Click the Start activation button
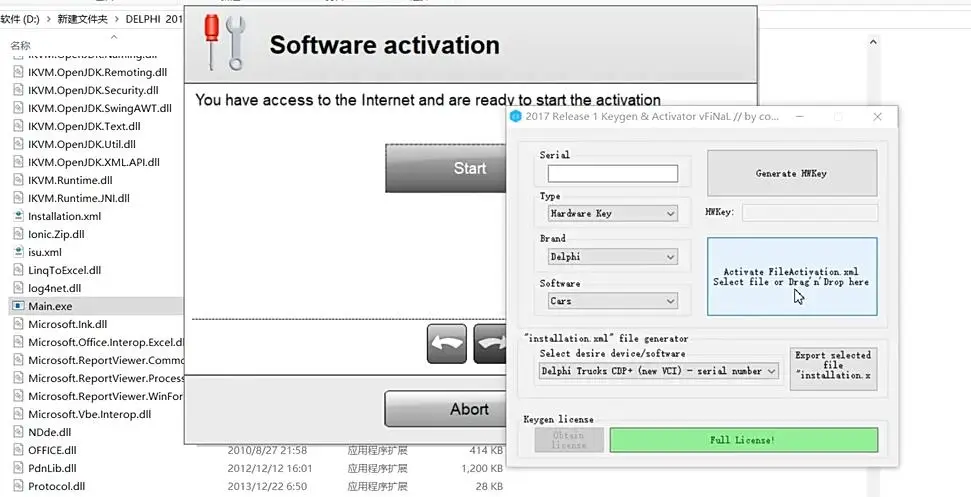The height and width of the screenshot is (497, 971). 446,168
